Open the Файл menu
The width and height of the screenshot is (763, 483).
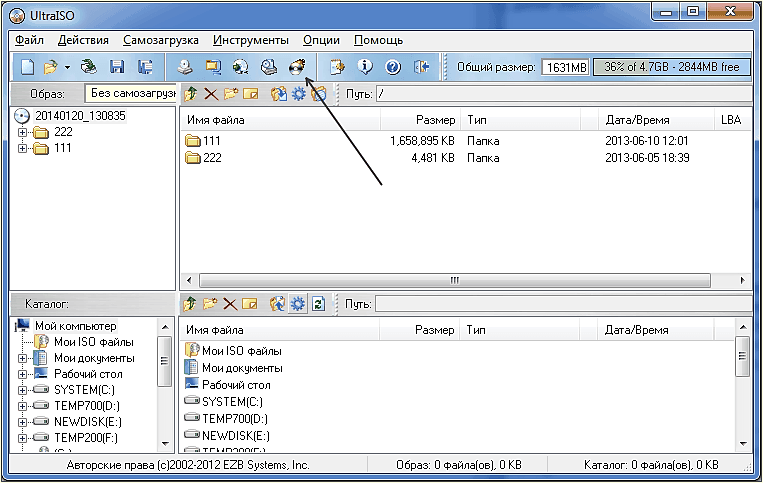[29, 40]
